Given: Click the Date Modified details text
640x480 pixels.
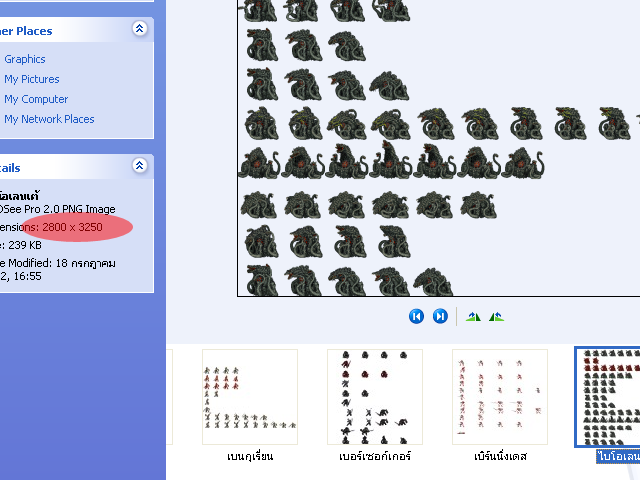Looking at the screenshot, I should pyautogui.click(x=58, y=270).
